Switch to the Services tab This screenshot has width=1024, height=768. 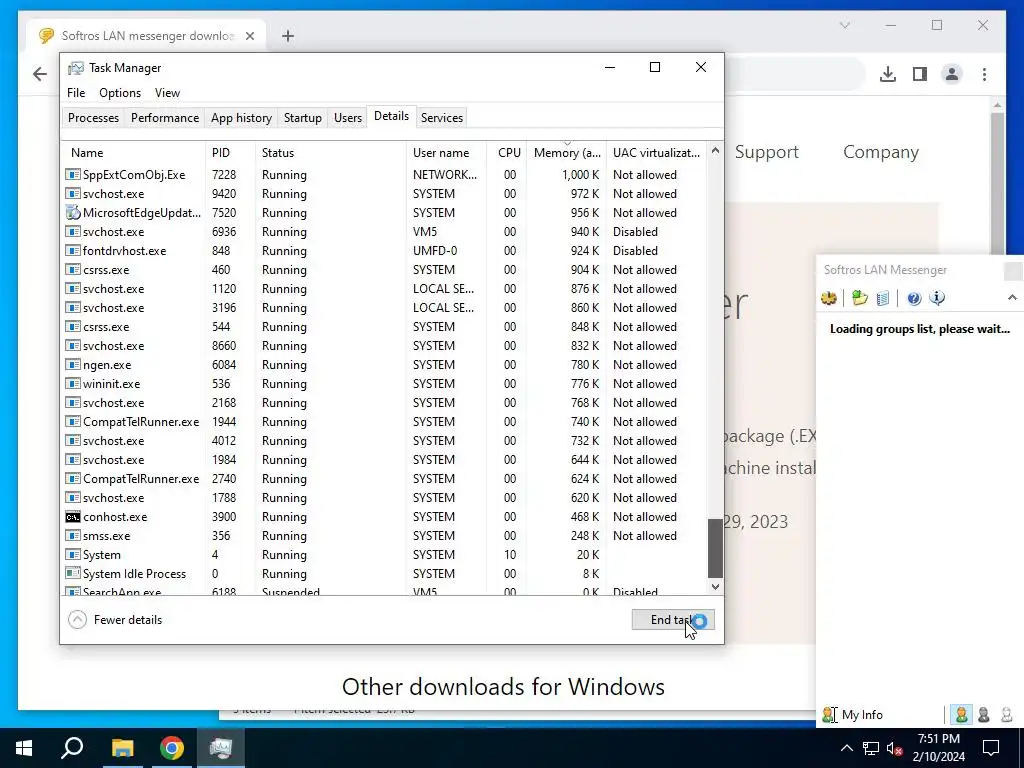click(x=441, y=118)
